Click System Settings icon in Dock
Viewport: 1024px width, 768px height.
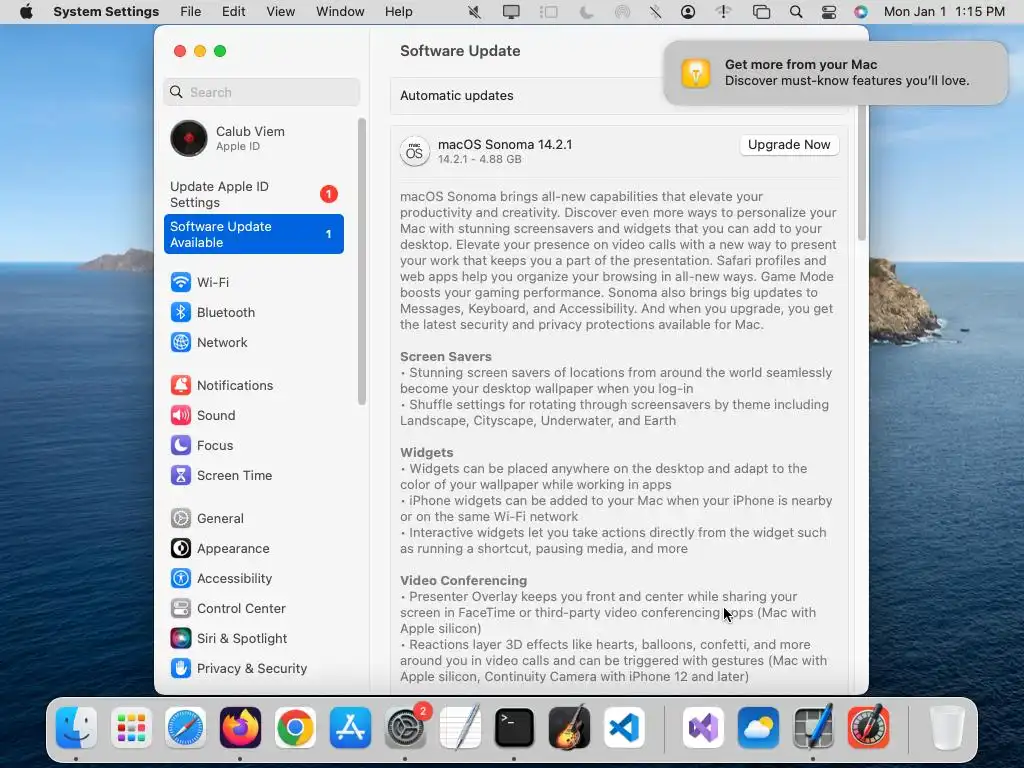[406, 728]
